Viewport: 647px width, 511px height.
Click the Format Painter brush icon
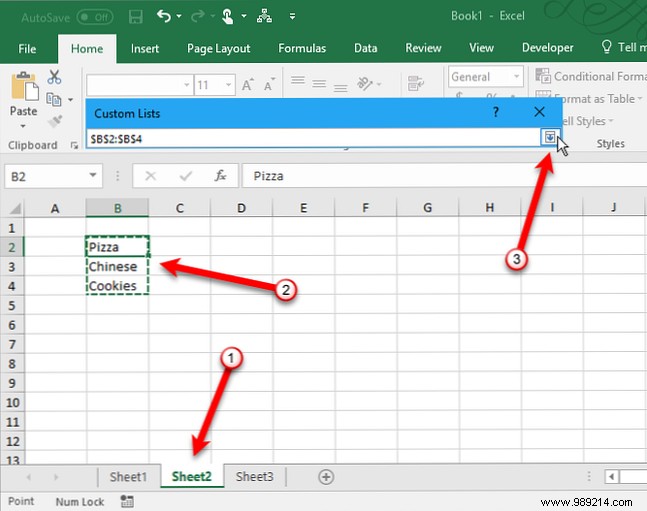pyautogui.click(x=54, y=122)
